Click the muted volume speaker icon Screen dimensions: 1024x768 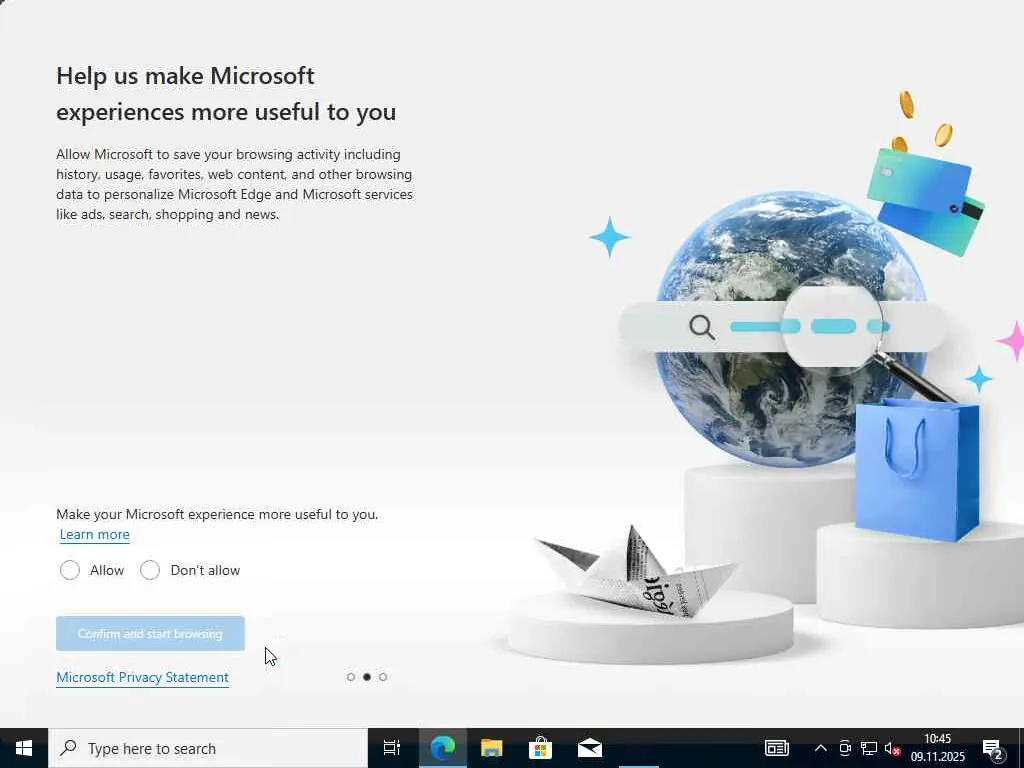click(x=892, y=748)
